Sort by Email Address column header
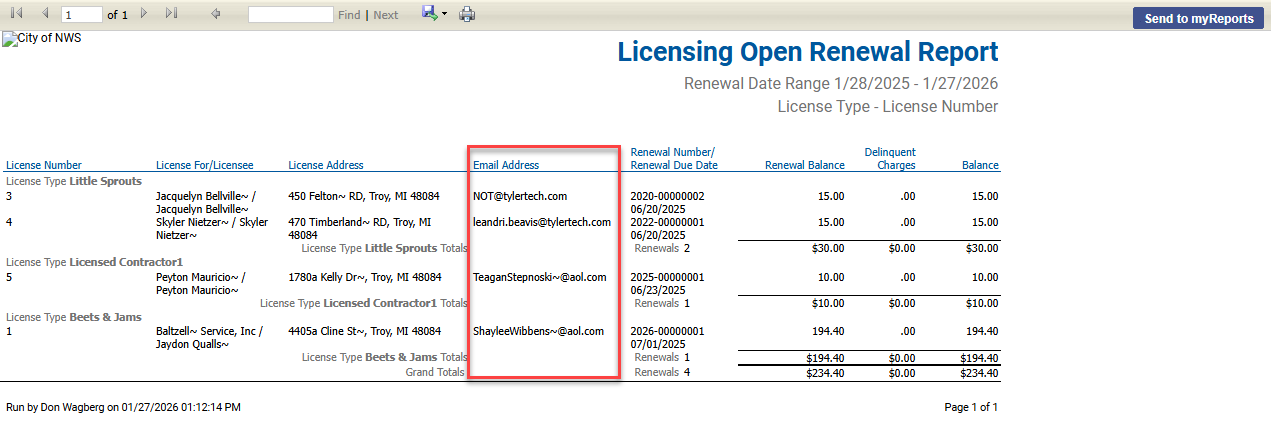Image resolution: width=1271 pixels, height=428 pixels. click(x=506, y=165)
